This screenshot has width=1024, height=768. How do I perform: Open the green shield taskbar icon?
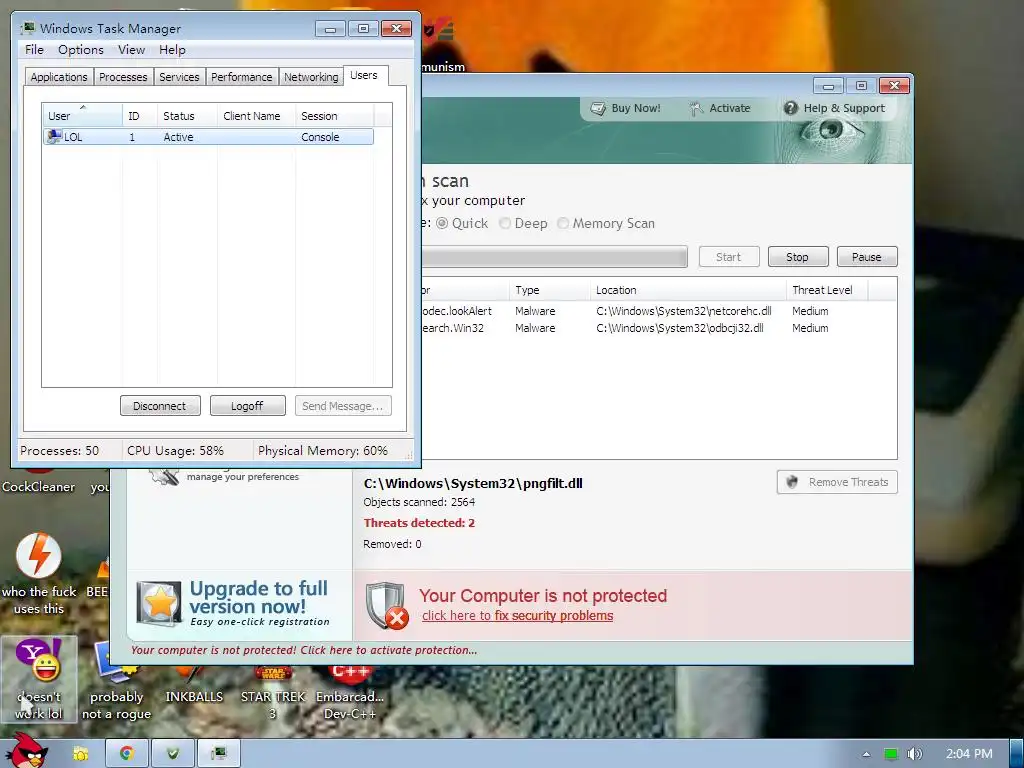tap(173, 754)
